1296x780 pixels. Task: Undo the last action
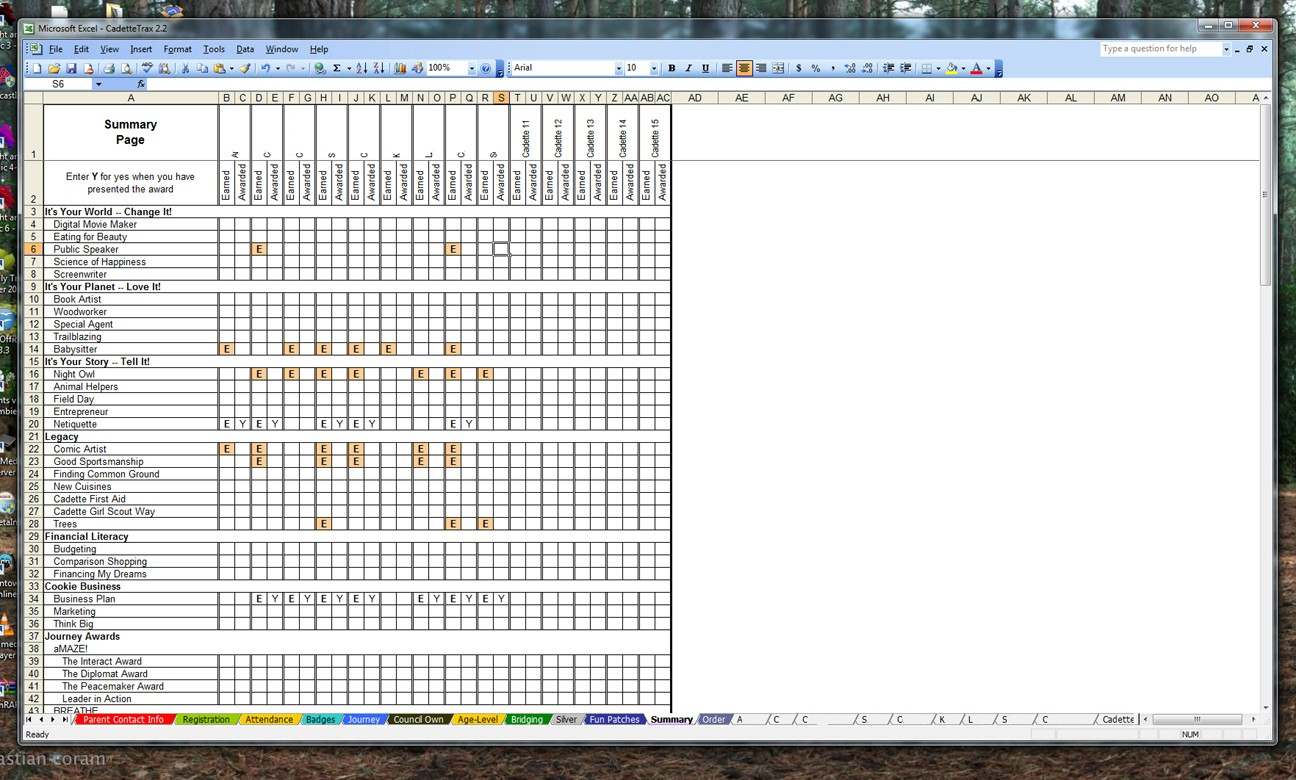(265, 69)
